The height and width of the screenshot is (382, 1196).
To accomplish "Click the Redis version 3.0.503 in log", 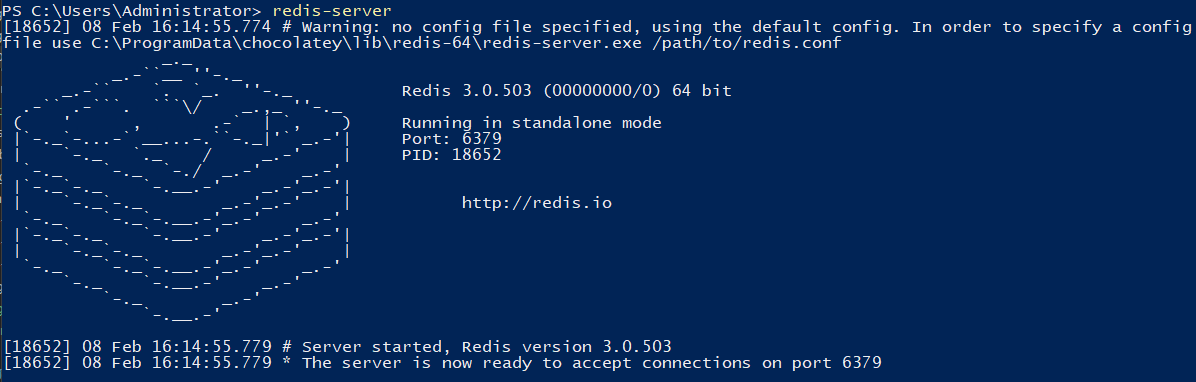I will click(x=567, y=347).
